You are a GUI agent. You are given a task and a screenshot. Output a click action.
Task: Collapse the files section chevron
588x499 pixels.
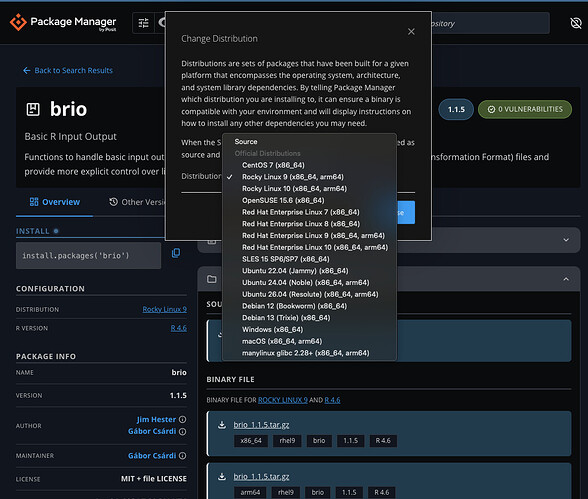[566, 279]
